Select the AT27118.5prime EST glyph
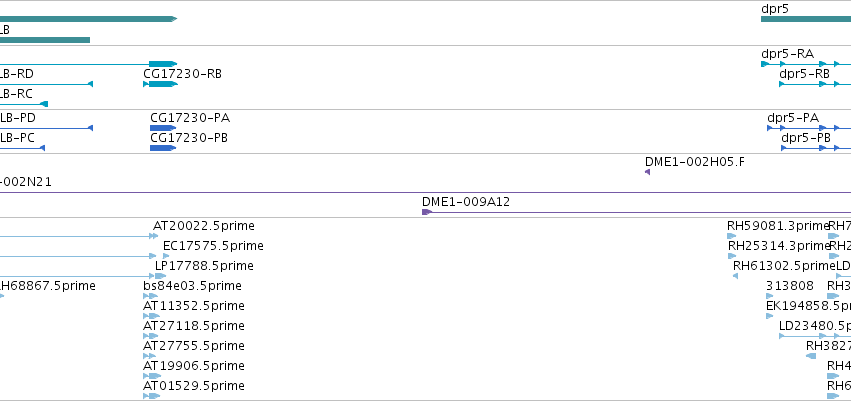 150,336
